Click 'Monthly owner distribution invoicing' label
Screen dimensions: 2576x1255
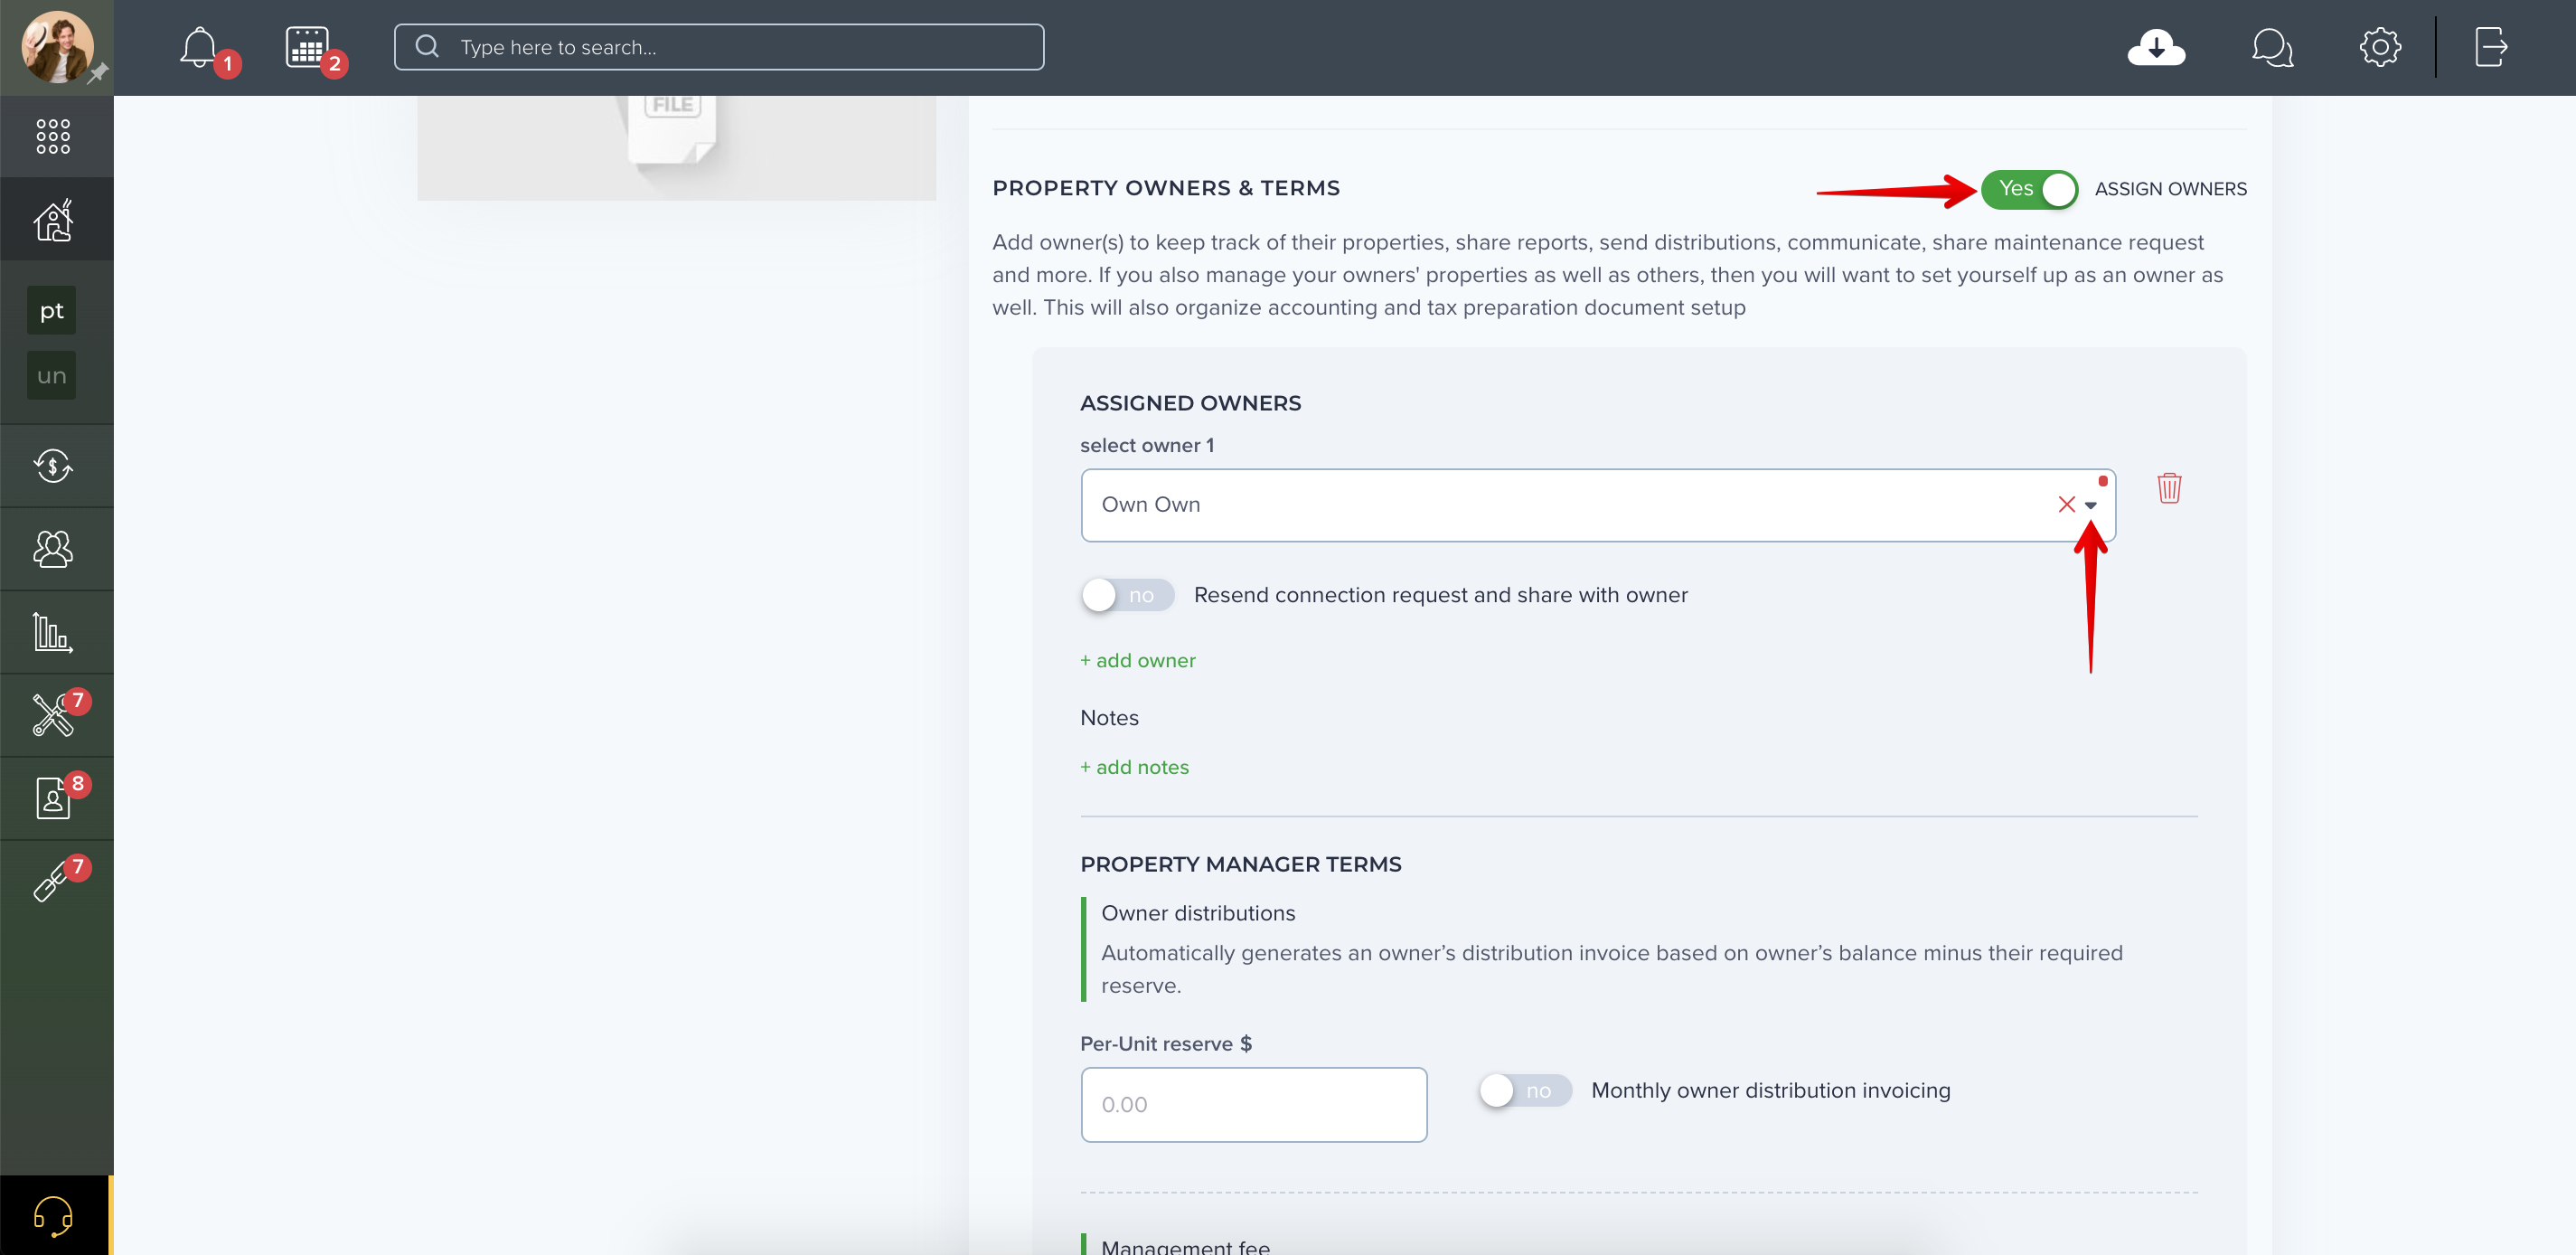(x=1771, y=1090)
